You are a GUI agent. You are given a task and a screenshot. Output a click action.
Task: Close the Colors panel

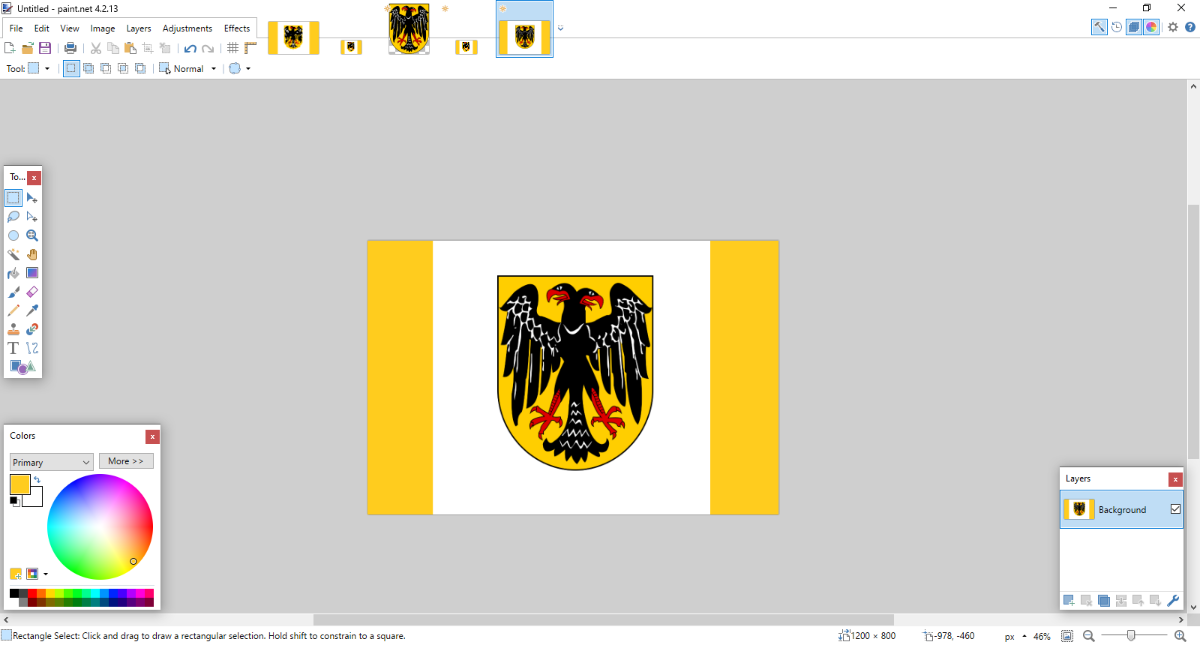(152, 436)
